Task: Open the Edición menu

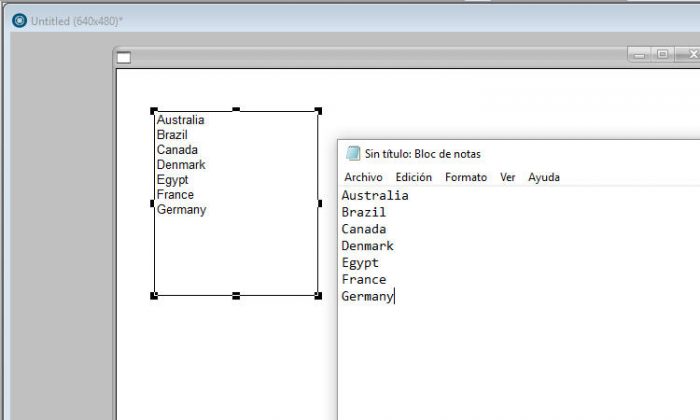Action: 413,177
